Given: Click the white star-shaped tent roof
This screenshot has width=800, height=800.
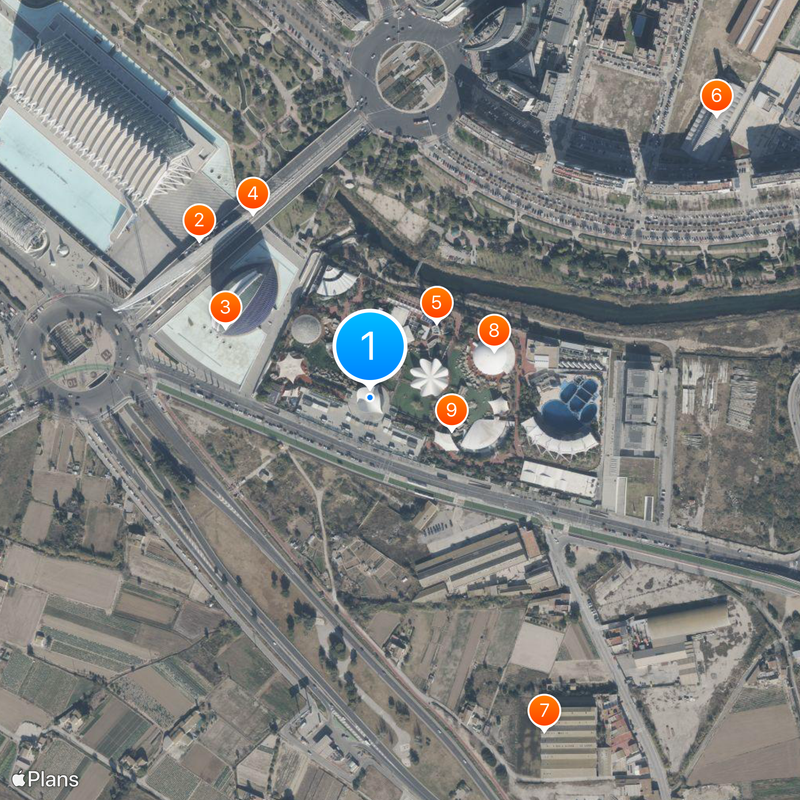Looking at the screenshot, I should pos(430,377).
